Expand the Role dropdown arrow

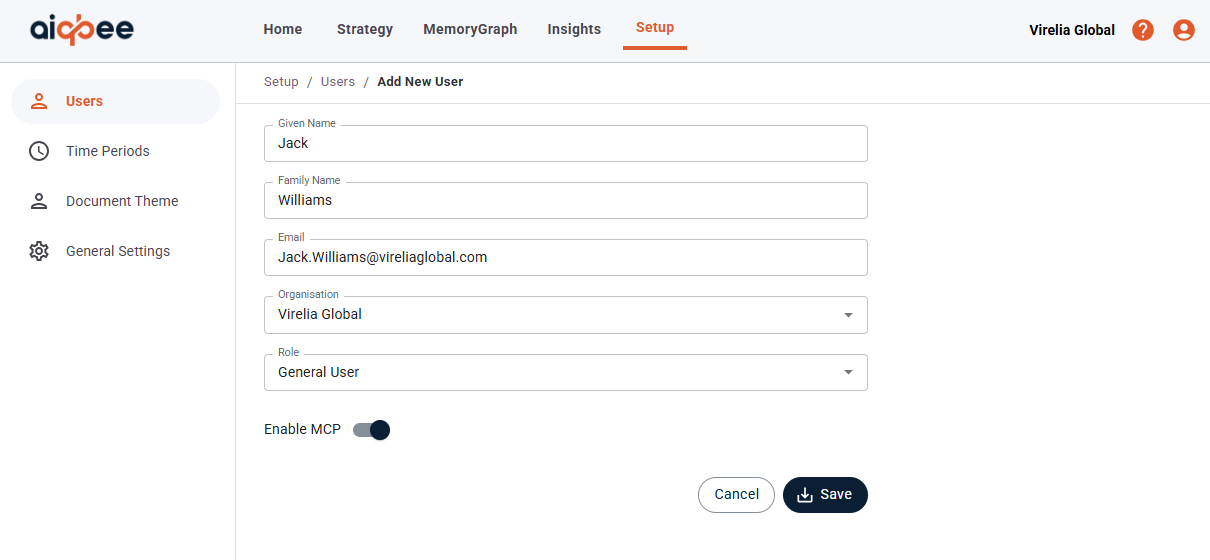848,372
